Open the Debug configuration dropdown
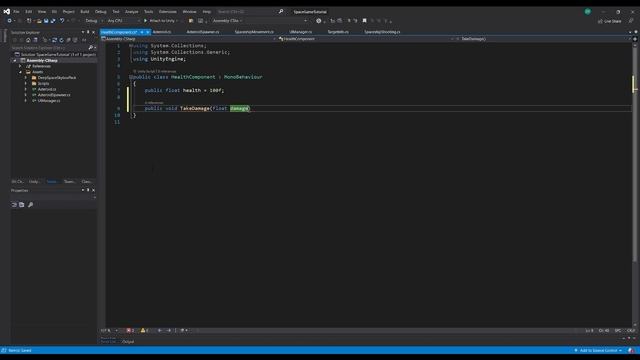This screenshot has width=640, height=360. (93, 20)
